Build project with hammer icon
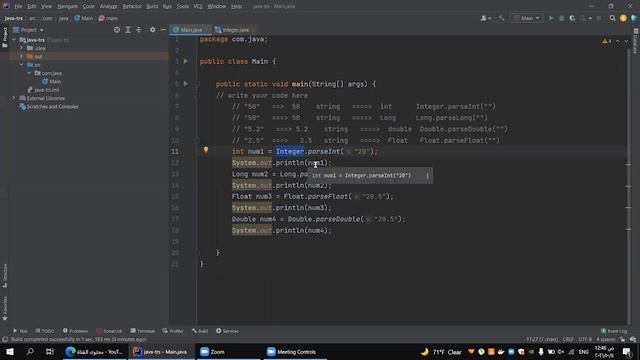The height and width of the screenshot is (360, 640). click(501, 18)
